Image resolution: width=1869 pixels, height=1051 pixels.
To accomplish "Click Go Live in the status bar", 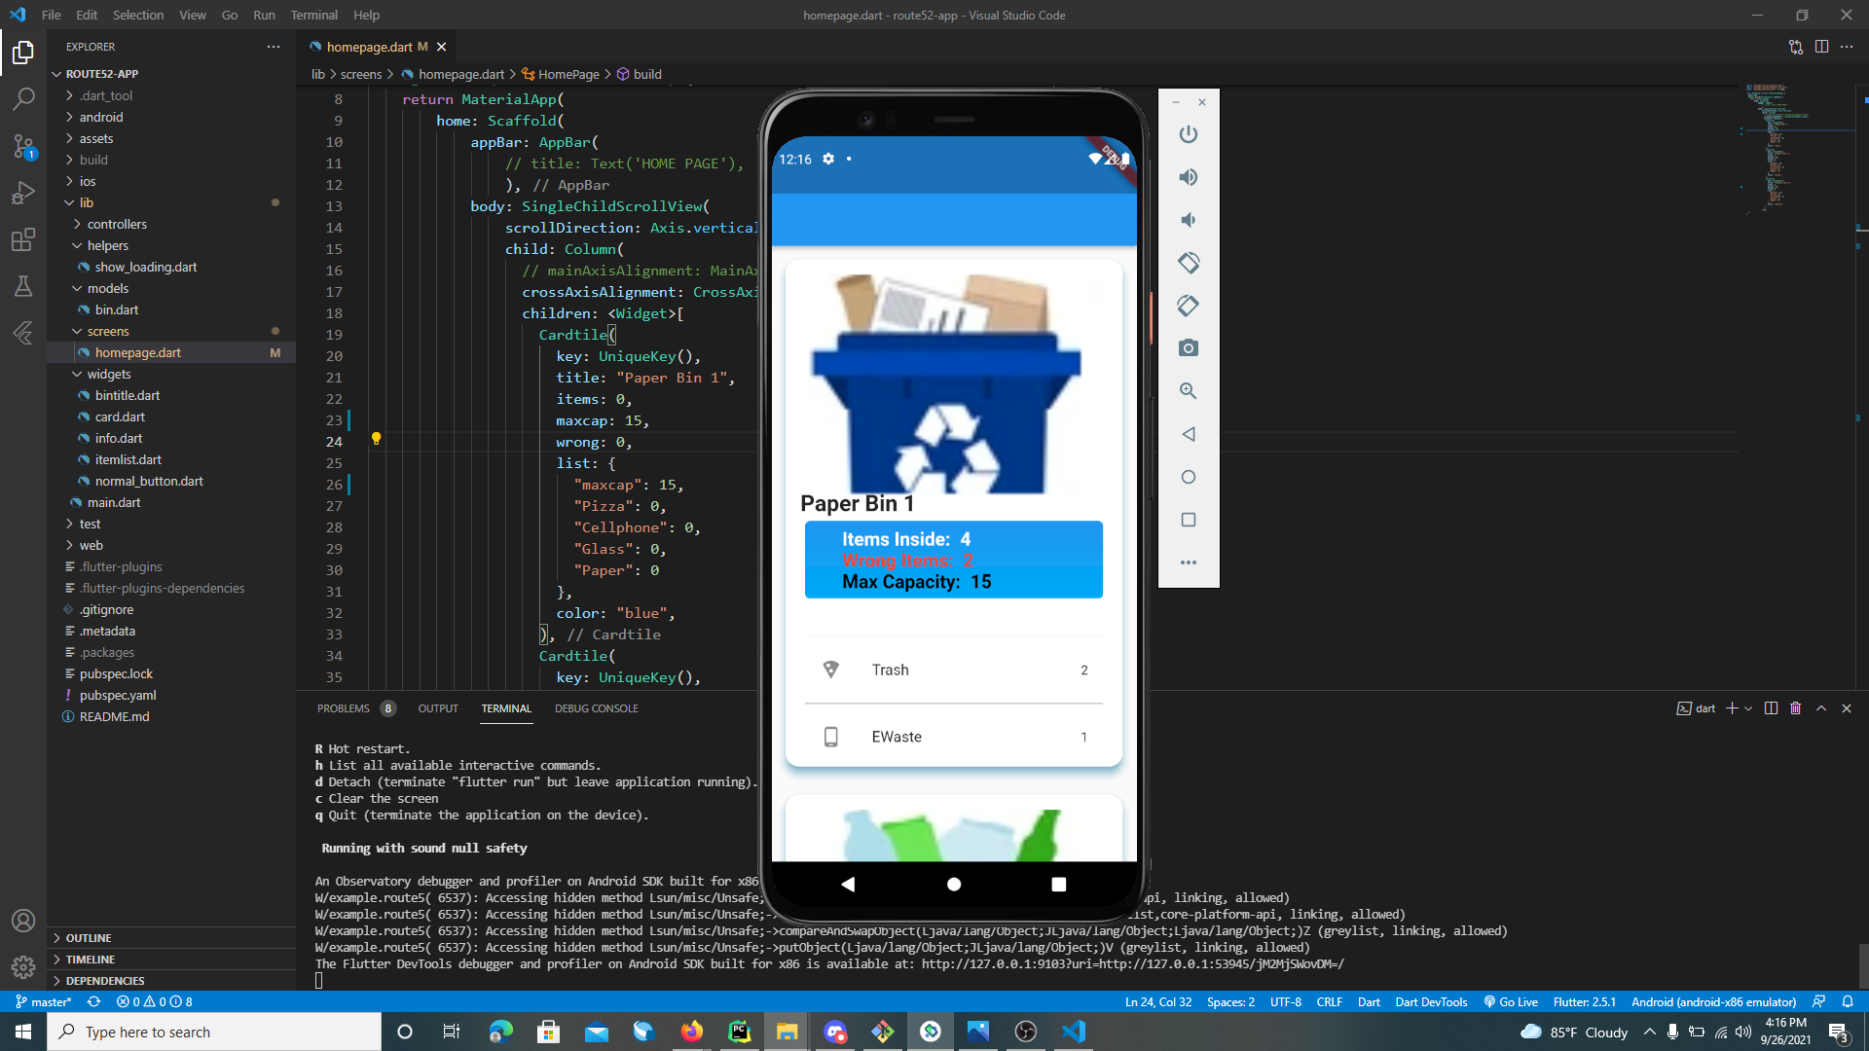I will click(1510, 1002).
